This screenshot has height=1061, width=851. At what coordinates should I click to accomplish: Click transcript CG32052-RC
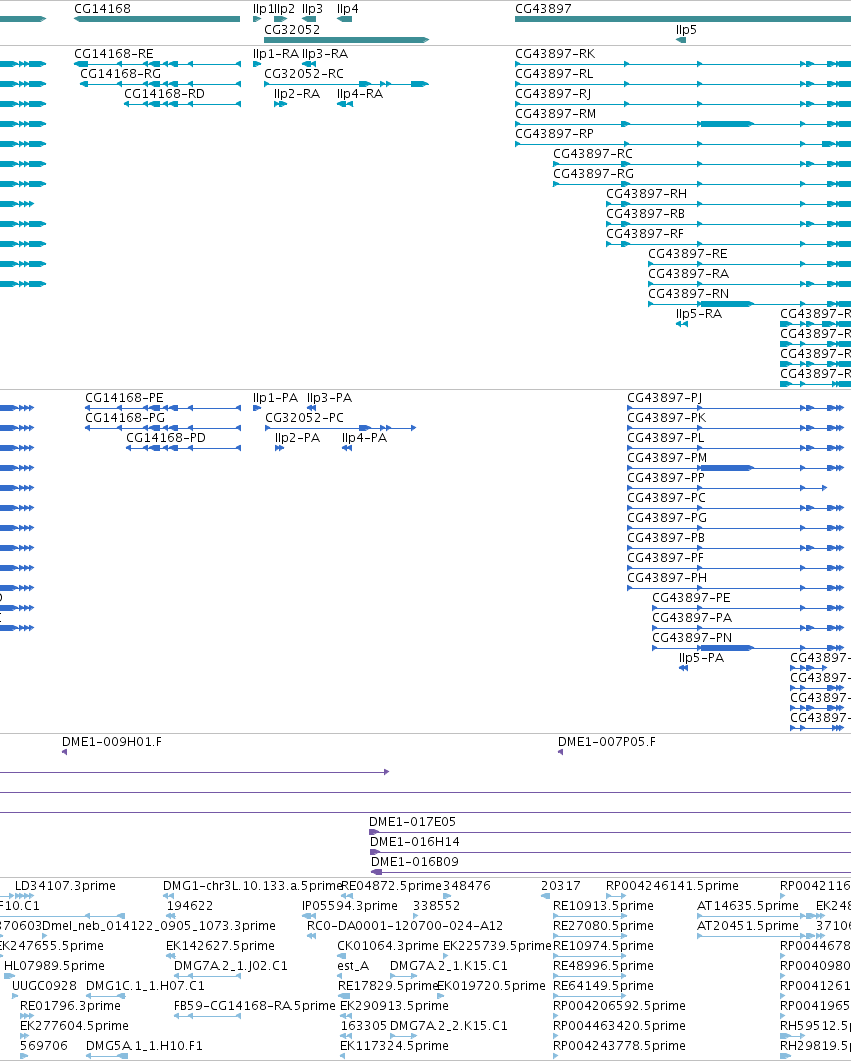click(x=304, y=74)
